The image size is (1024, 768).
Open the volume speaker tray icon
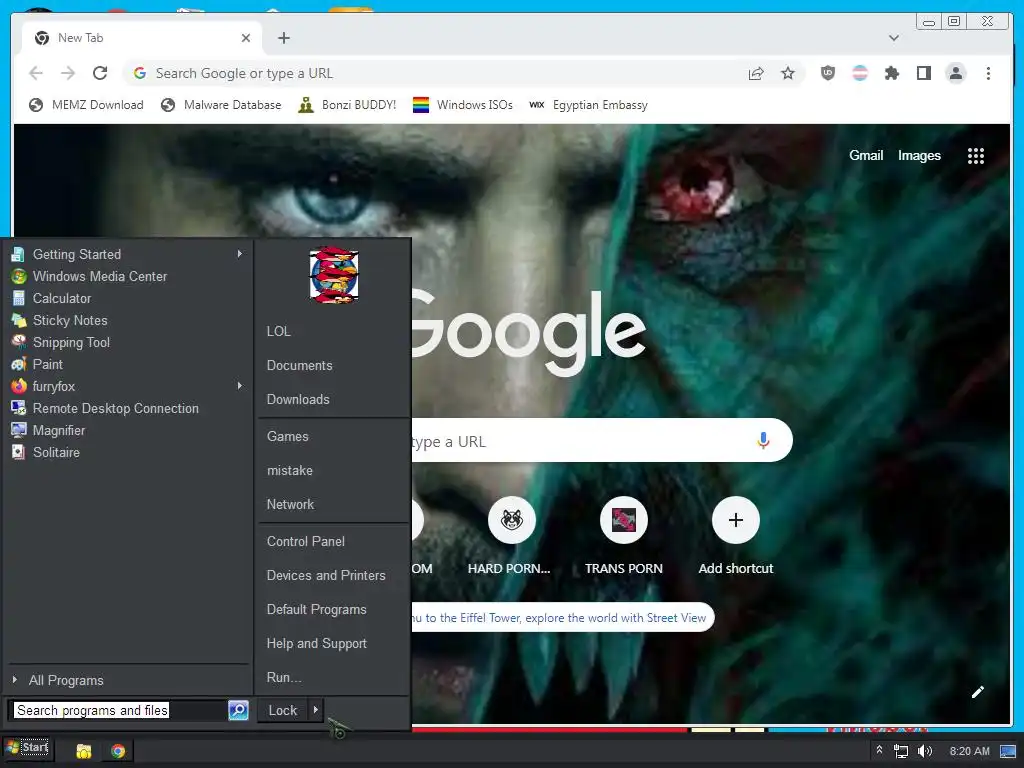click(x=925, y=751)
